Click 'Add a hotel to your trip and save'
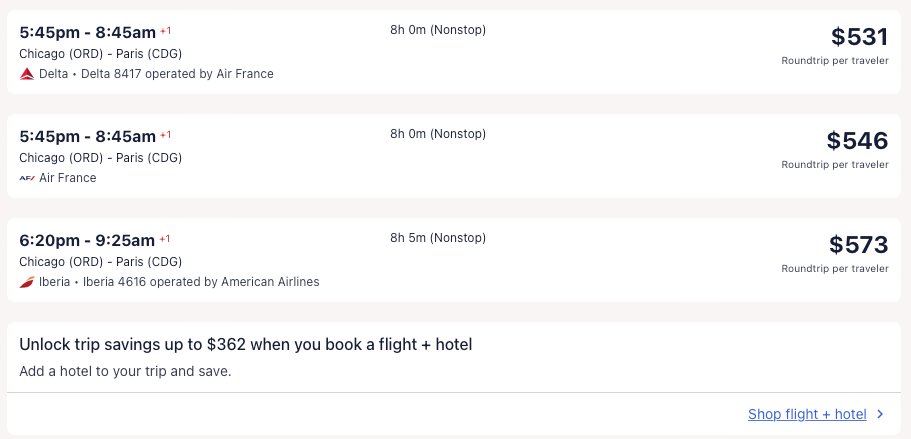The width and height of the screenshot is (911, 439). point(125,371)
